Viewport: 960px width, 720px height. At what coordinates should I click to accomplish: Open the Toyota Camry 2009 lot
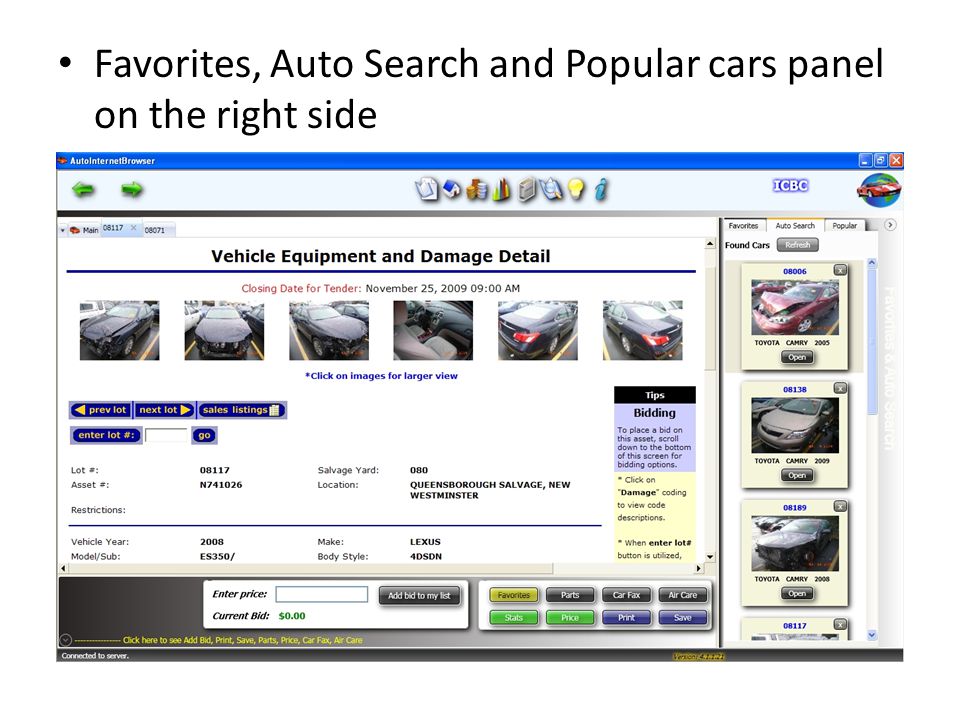797,476
